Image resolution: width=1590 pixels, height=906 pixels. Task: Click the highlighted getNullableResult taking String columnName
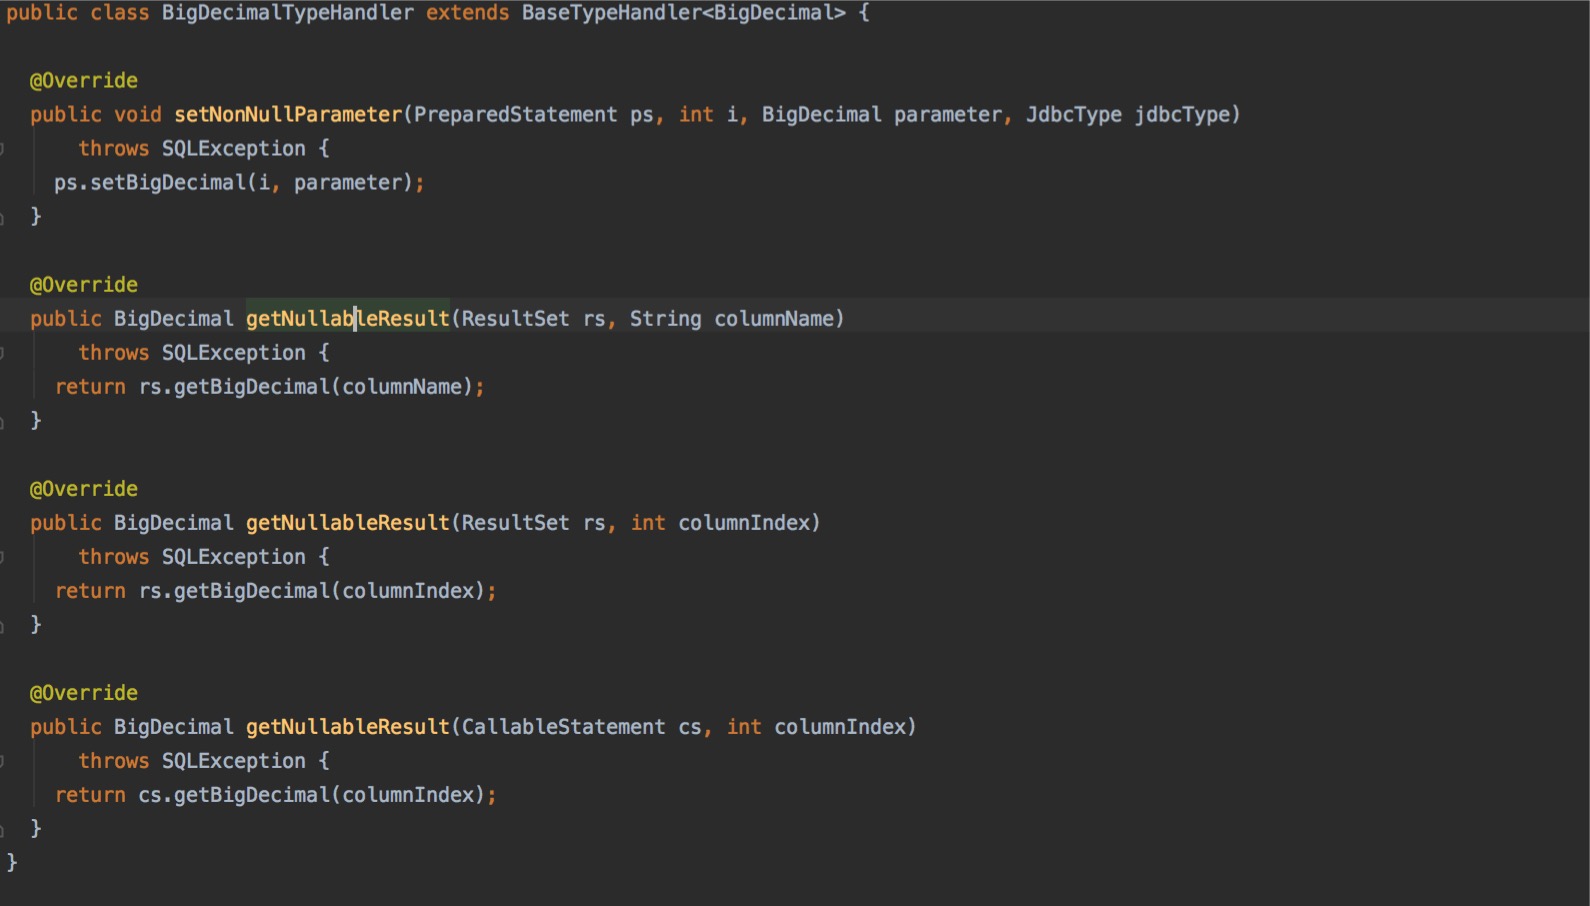coord(348,318)
